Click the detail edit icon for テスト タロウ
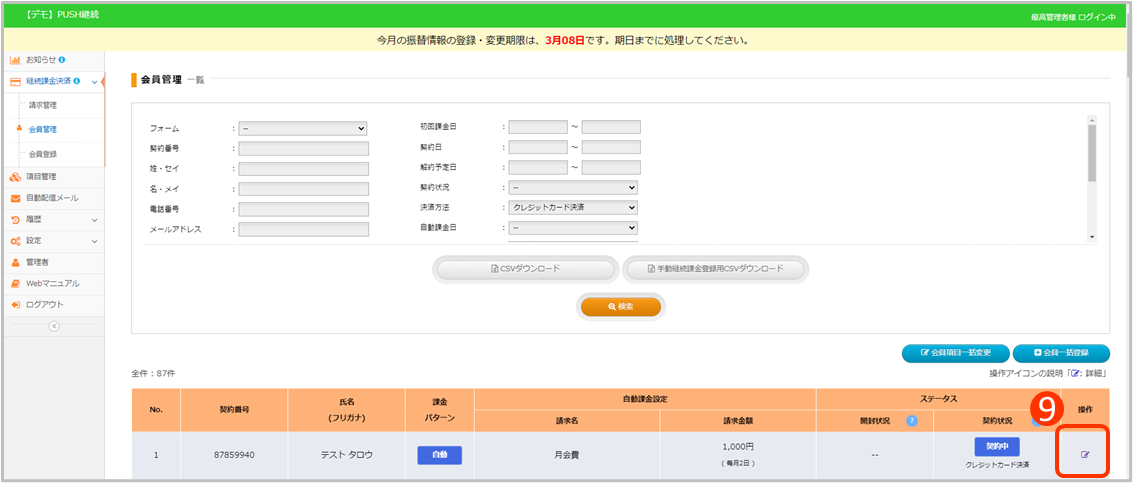 point(1085,455)
